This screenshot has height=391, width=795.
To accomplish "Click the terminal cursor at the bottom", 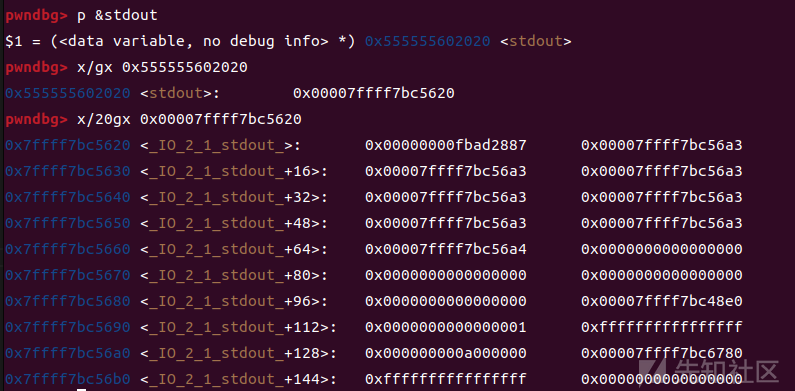I will point(82,389).
